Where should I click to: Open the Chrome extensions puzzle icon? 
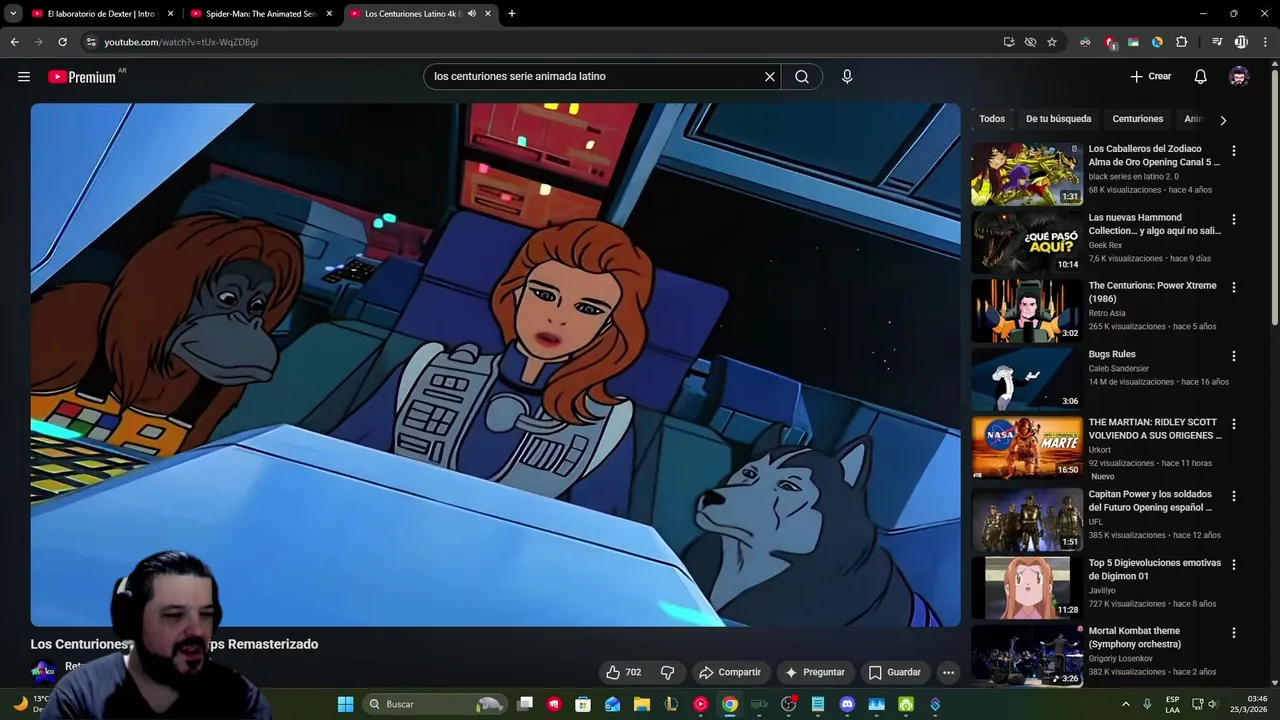tap(1182, 42)
